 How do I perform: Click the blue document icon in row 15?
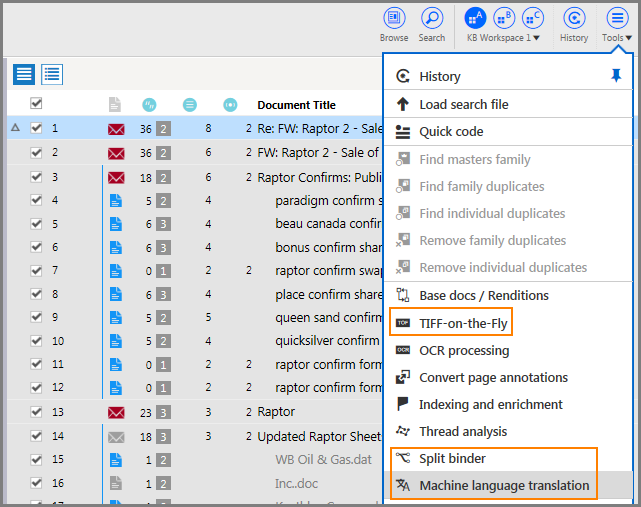click(x=116, y=460)
